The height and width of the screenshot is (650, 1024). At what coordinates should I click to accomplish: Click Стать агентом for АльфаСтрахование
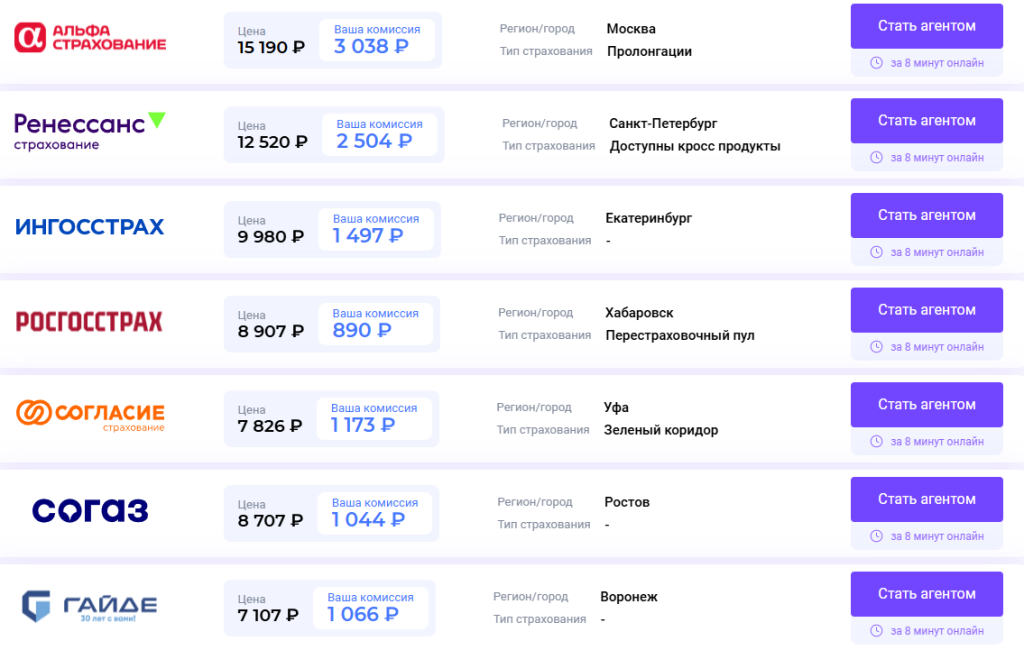(x=926, y=26)
